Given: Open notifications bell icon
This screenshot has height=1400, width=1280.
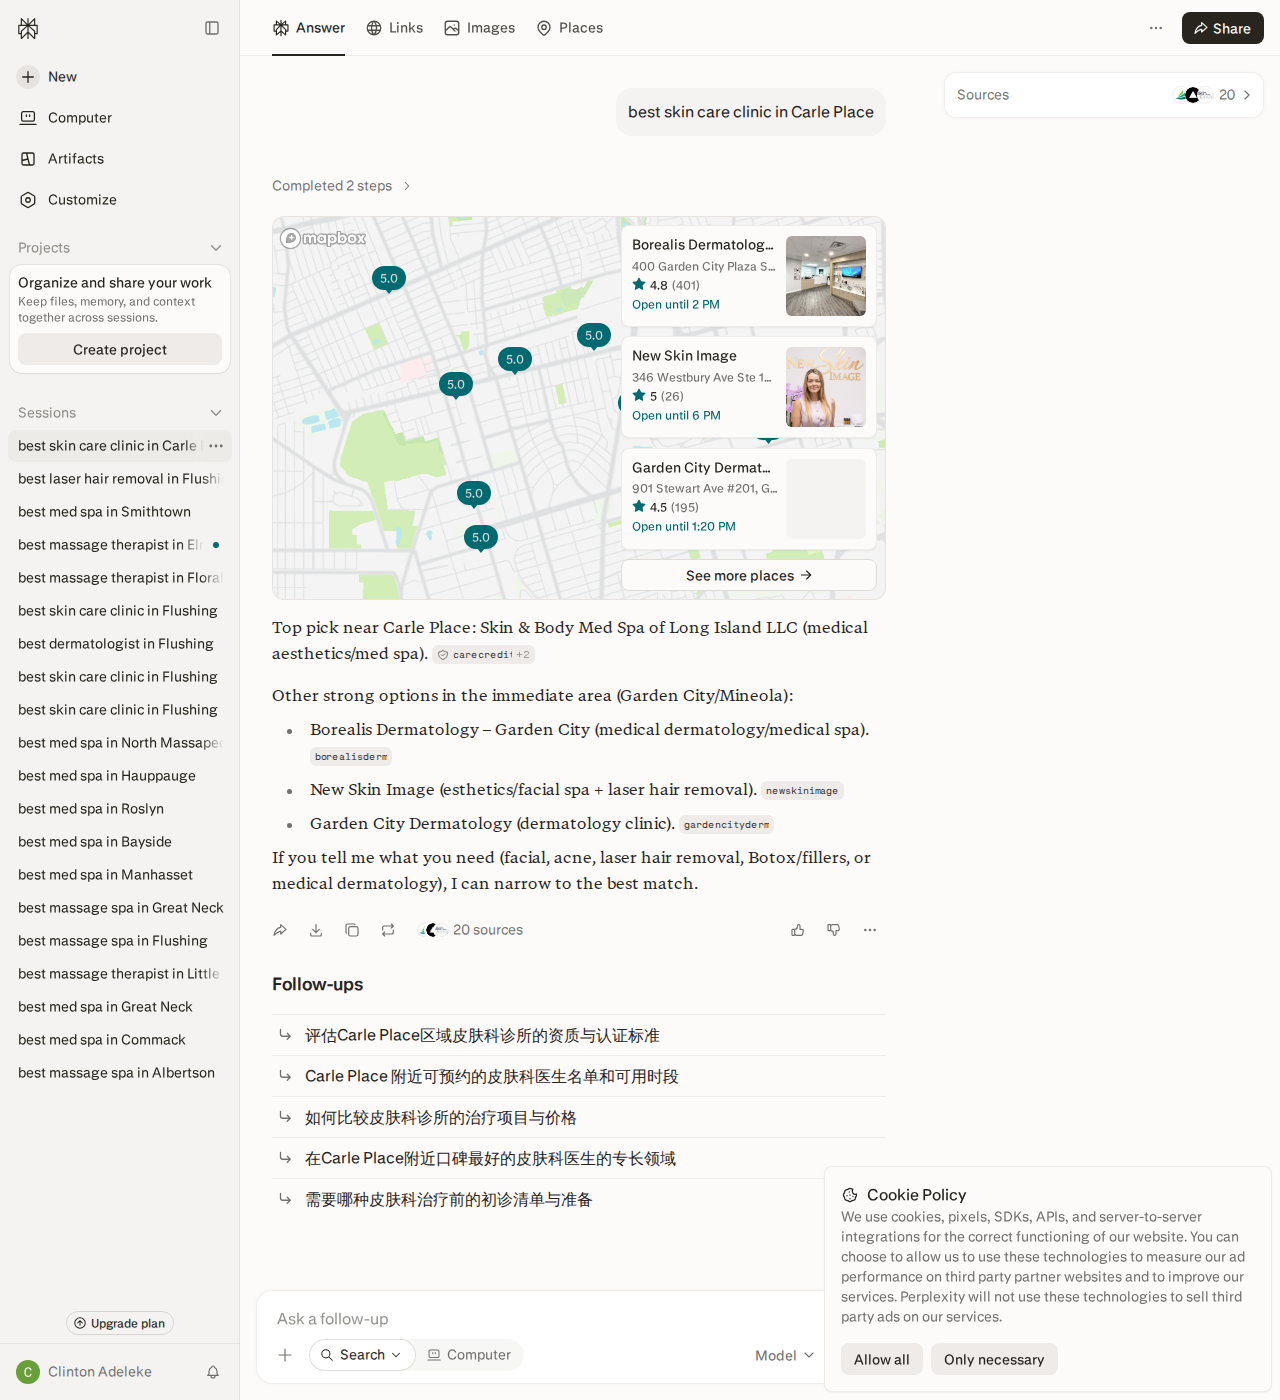Looking at the screenshot, I should pos(213,1372).
